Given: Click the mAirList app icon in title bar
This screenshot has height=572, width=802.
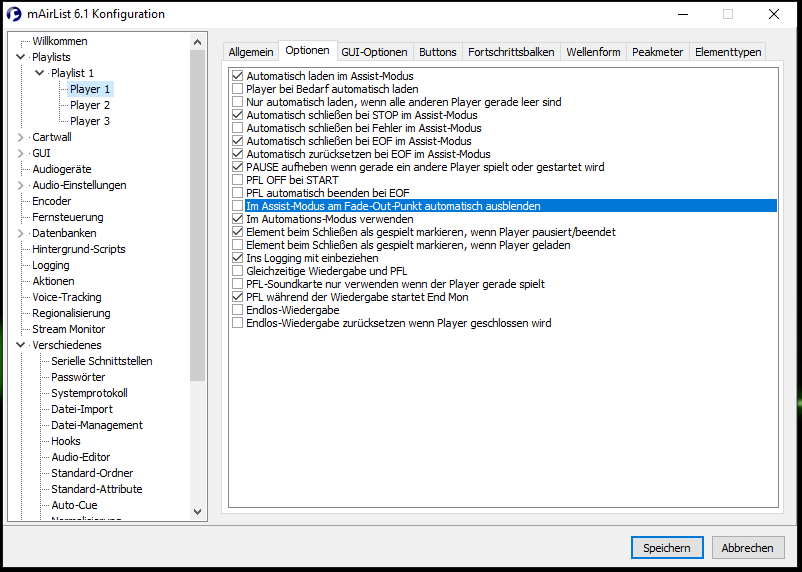Looking at the screenshot, I should pos(13,14).
